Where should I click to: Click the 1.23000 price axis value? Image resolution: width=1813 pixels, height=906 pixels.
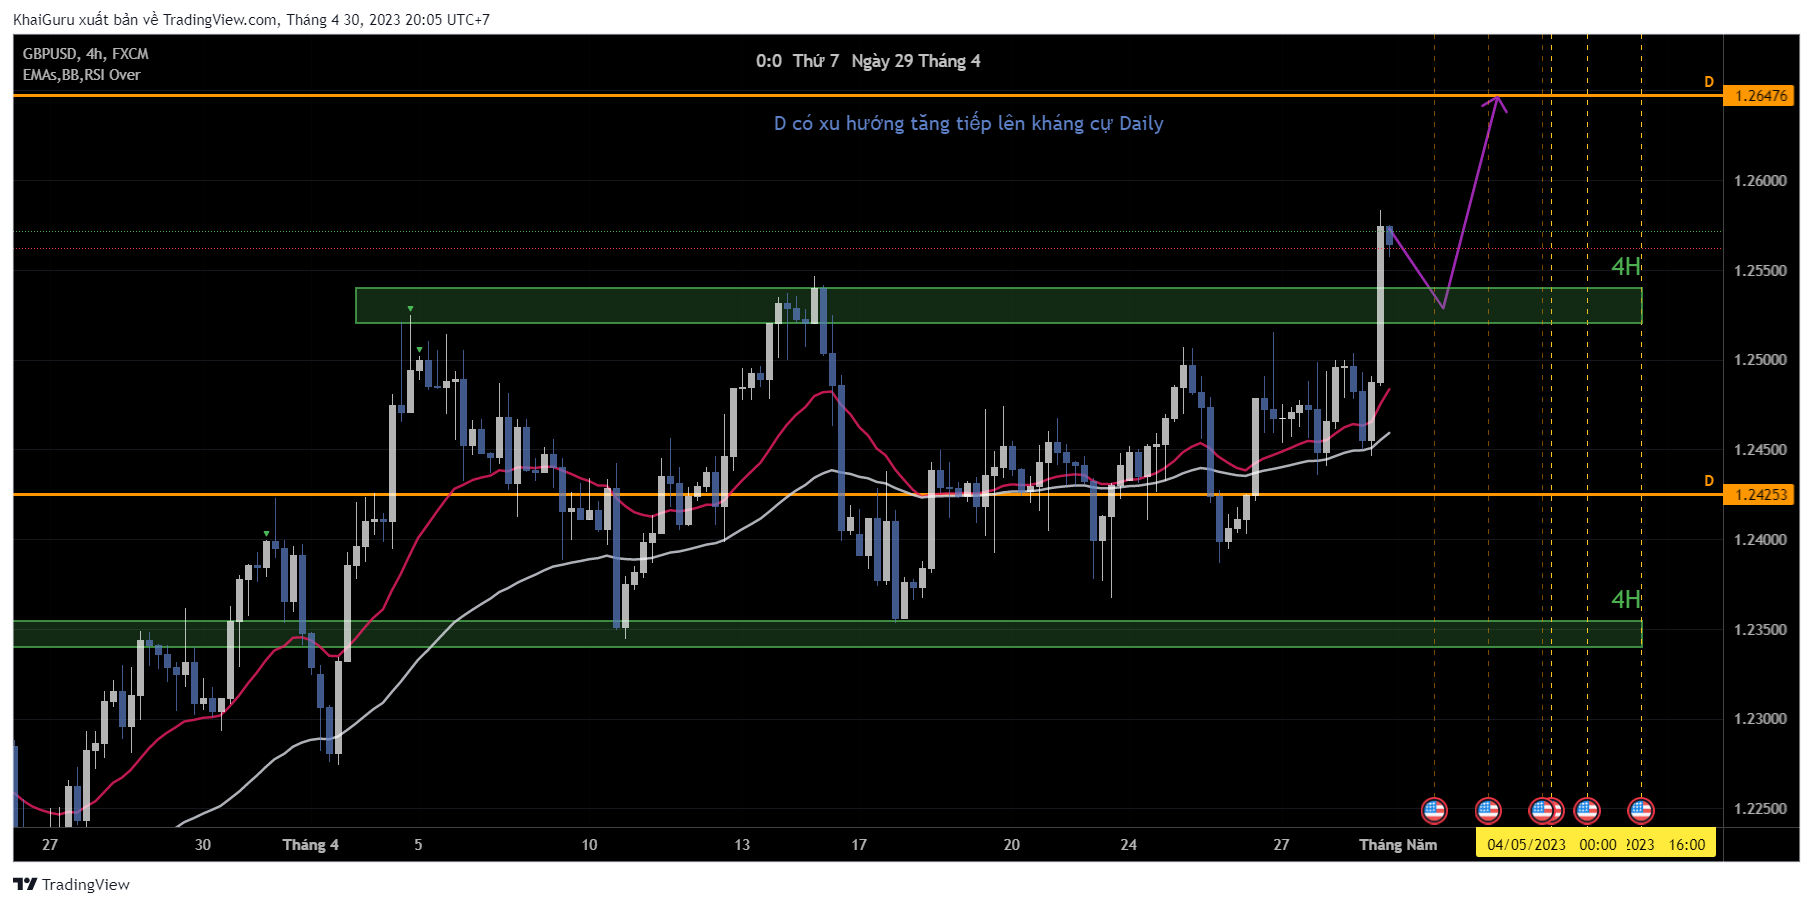(1760, 719)
